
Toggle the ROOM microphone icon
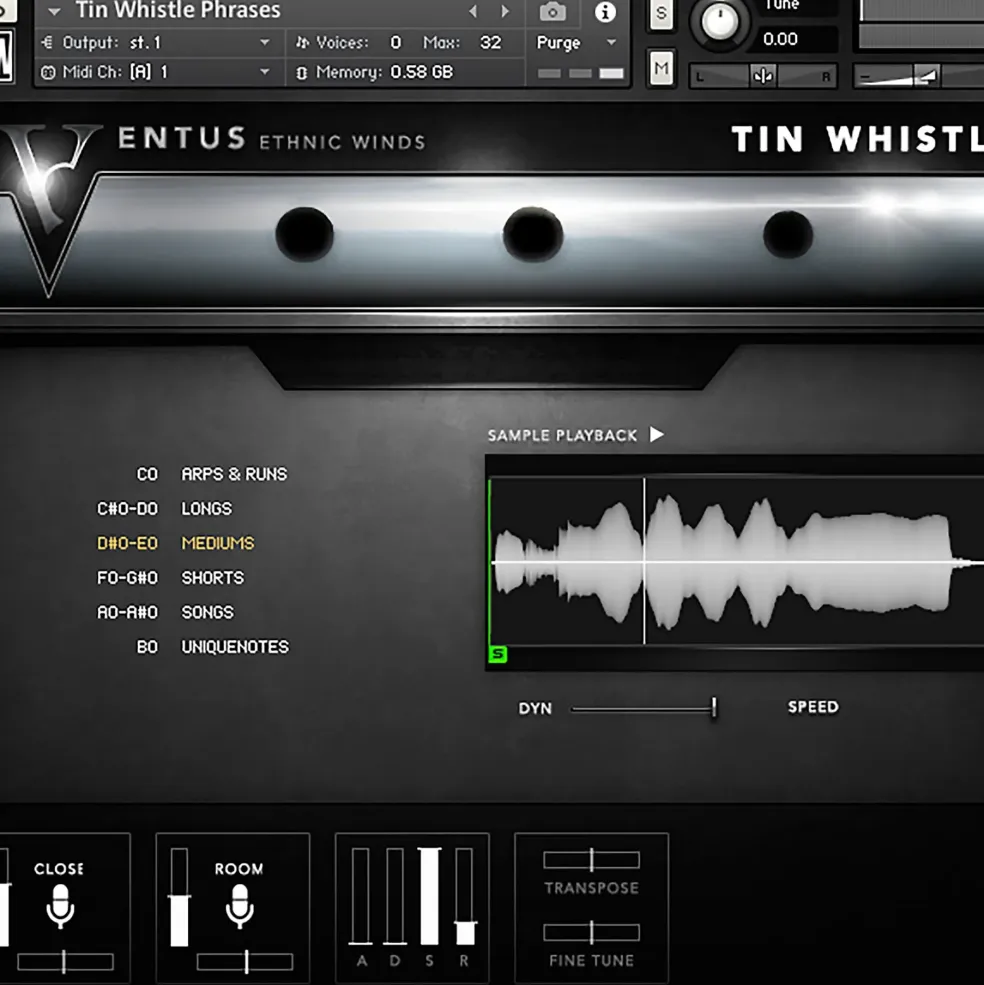239,906
